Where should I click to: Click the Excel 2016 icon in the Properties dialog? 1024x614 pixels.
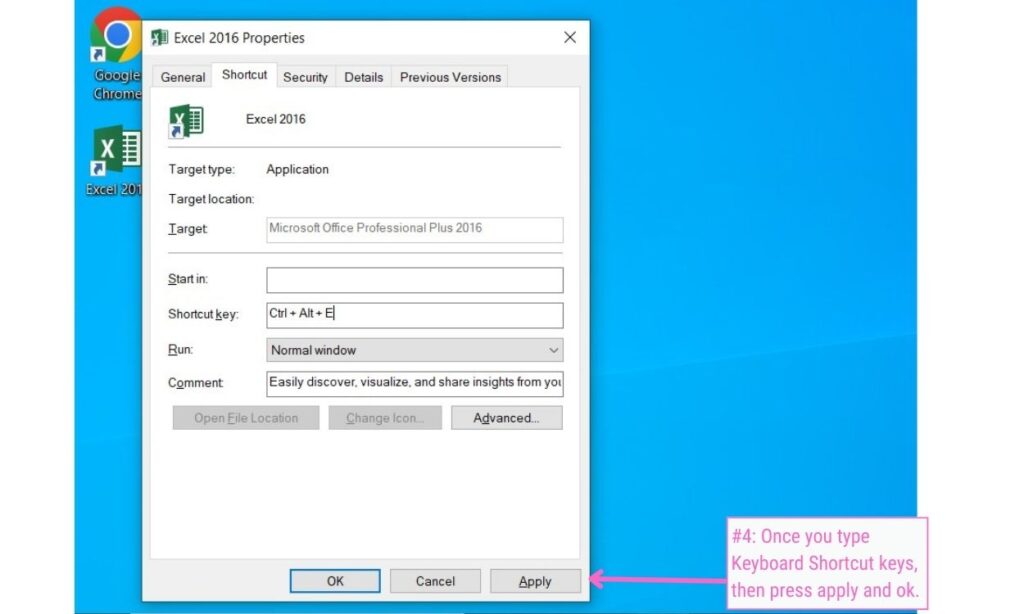(187, 121)
